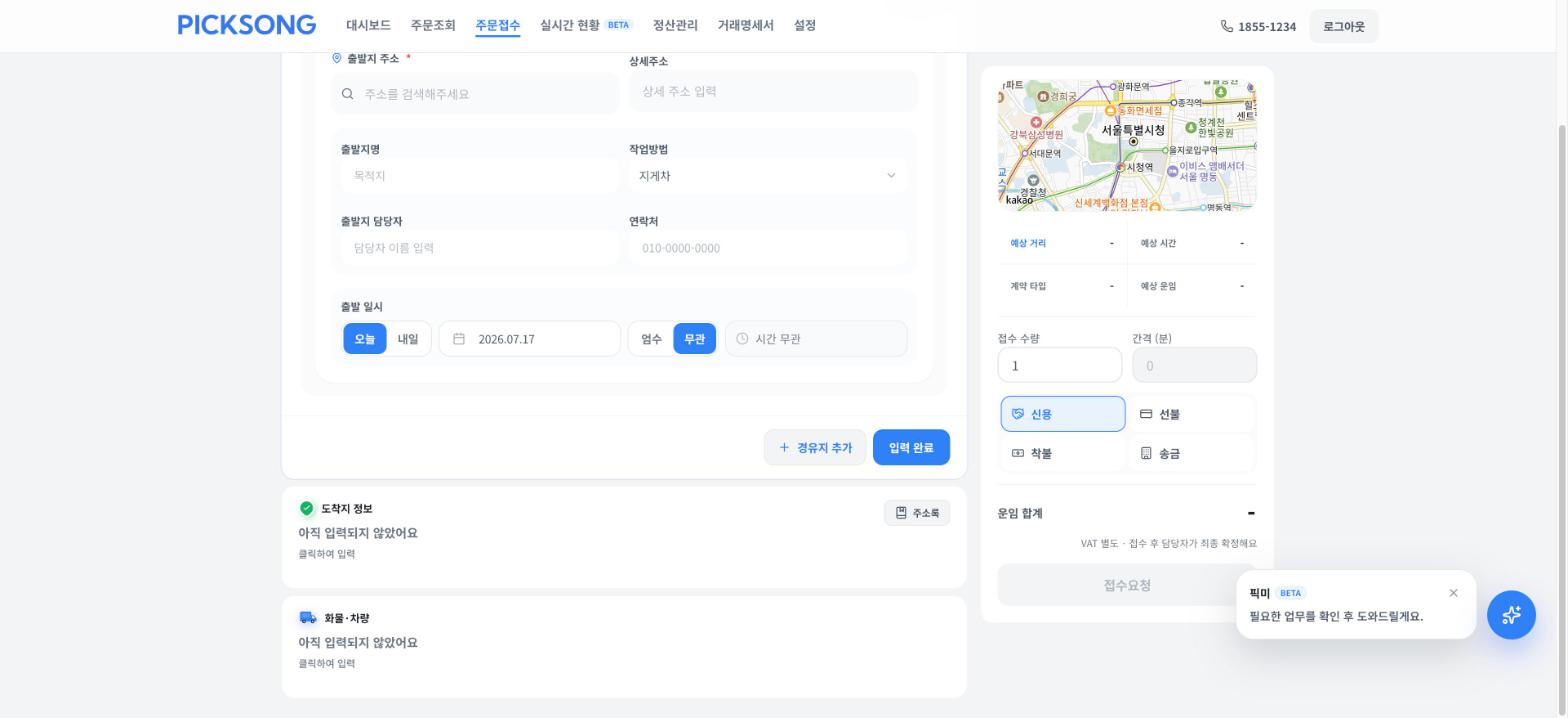Click the 예상 거리 label
The width and height of the screenshot is (1568, 718).
click(x=1028, y=243)
